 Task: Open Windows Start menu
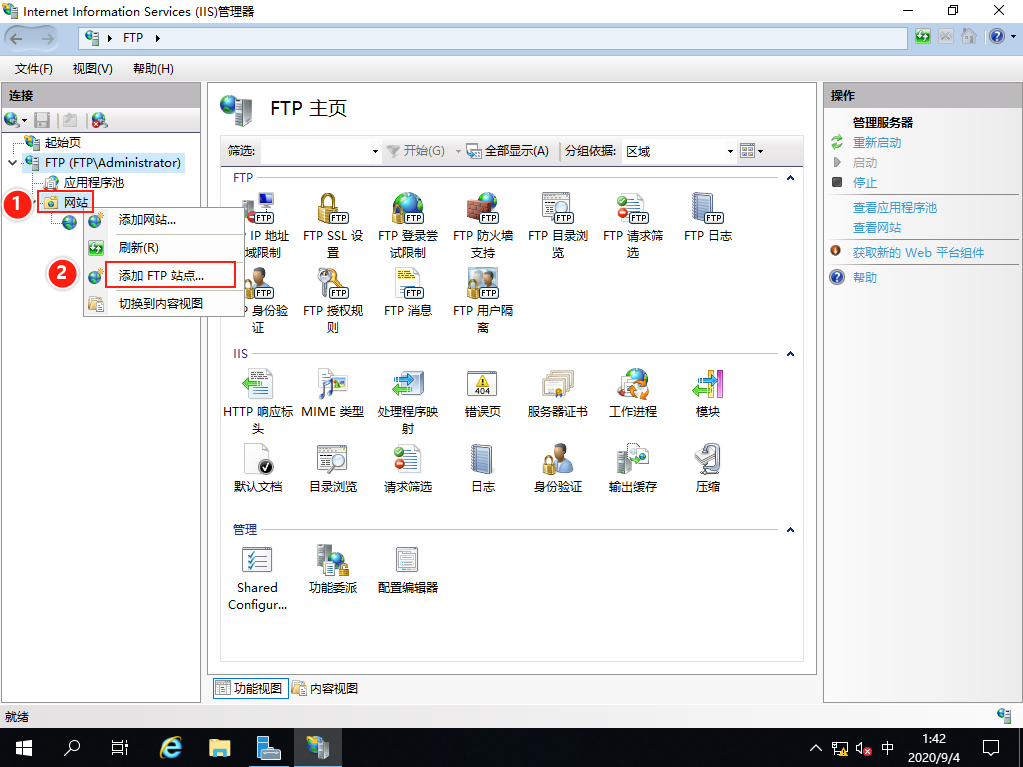(x=24, y=747)
